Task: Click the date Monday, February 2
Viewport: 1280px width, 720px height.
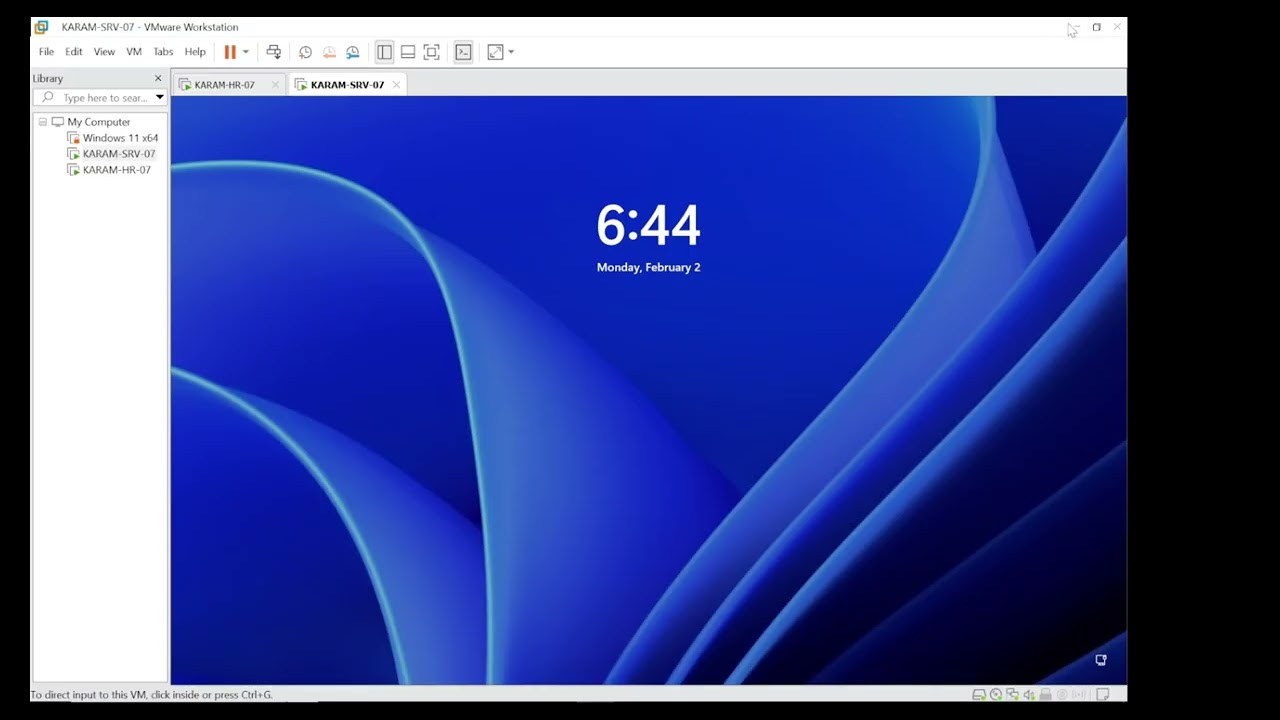Action: [648, 268]
